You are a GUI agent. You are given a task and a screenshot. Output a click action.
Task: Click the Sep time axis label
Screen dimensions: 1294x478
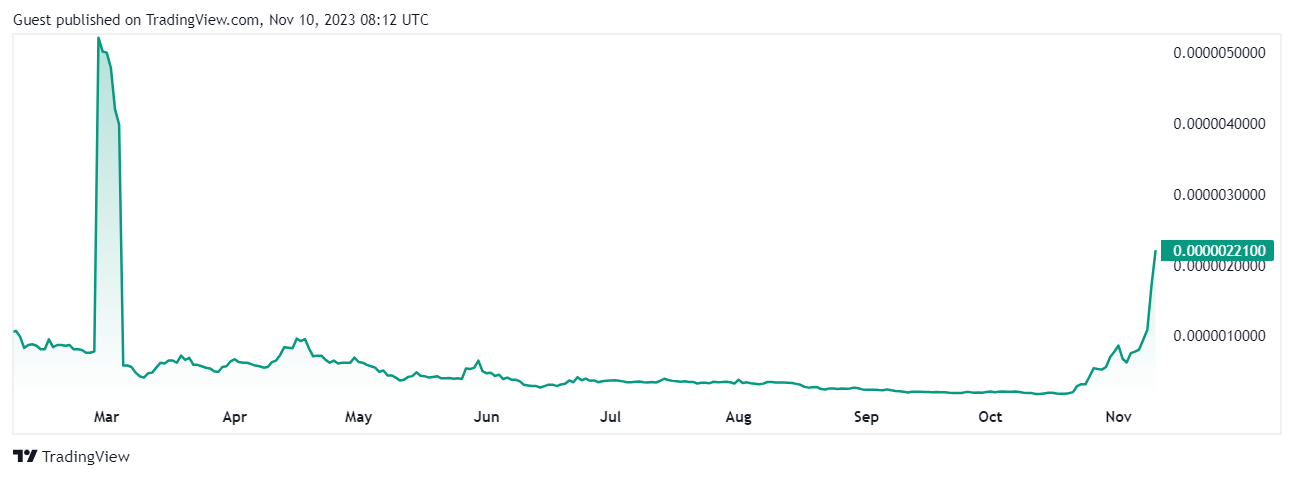pyautogui.click(x=866, y=417)
